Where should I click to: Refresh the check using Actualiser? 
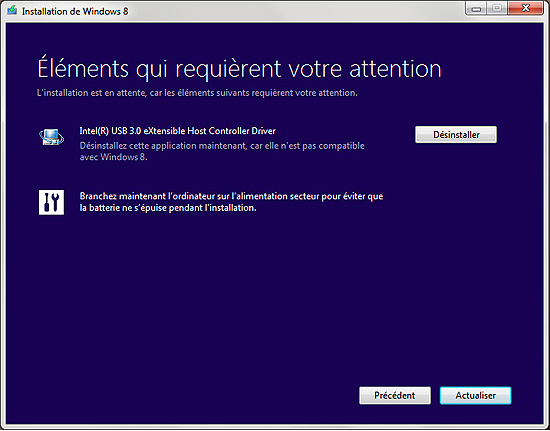pos(475,396)
